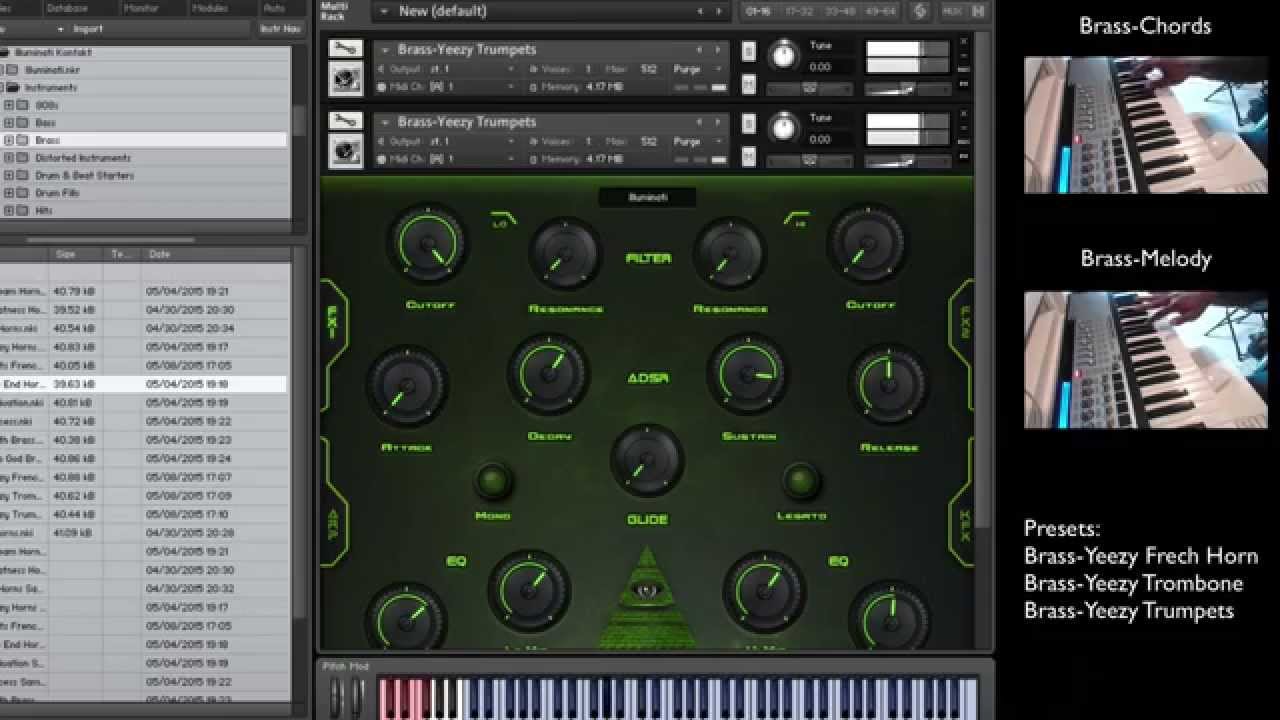This screenshot has width=1280, height=720.
Task: Click the Instr Nav button
Action: (x=279, y=29)
